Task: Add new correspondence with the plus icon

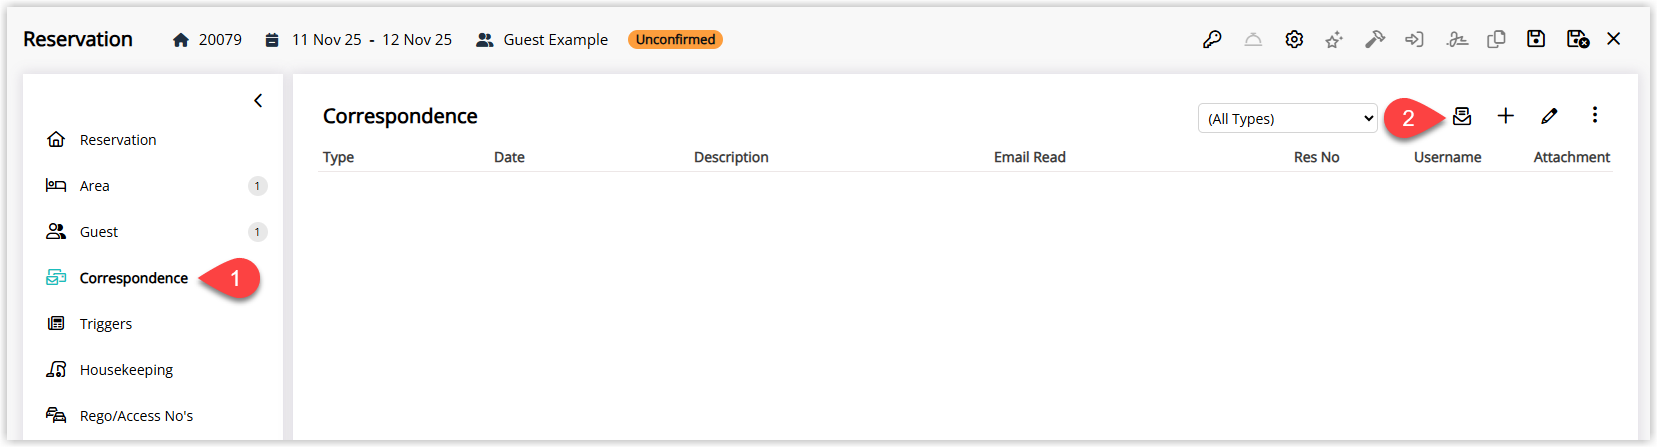Action: coord(1505,116)
